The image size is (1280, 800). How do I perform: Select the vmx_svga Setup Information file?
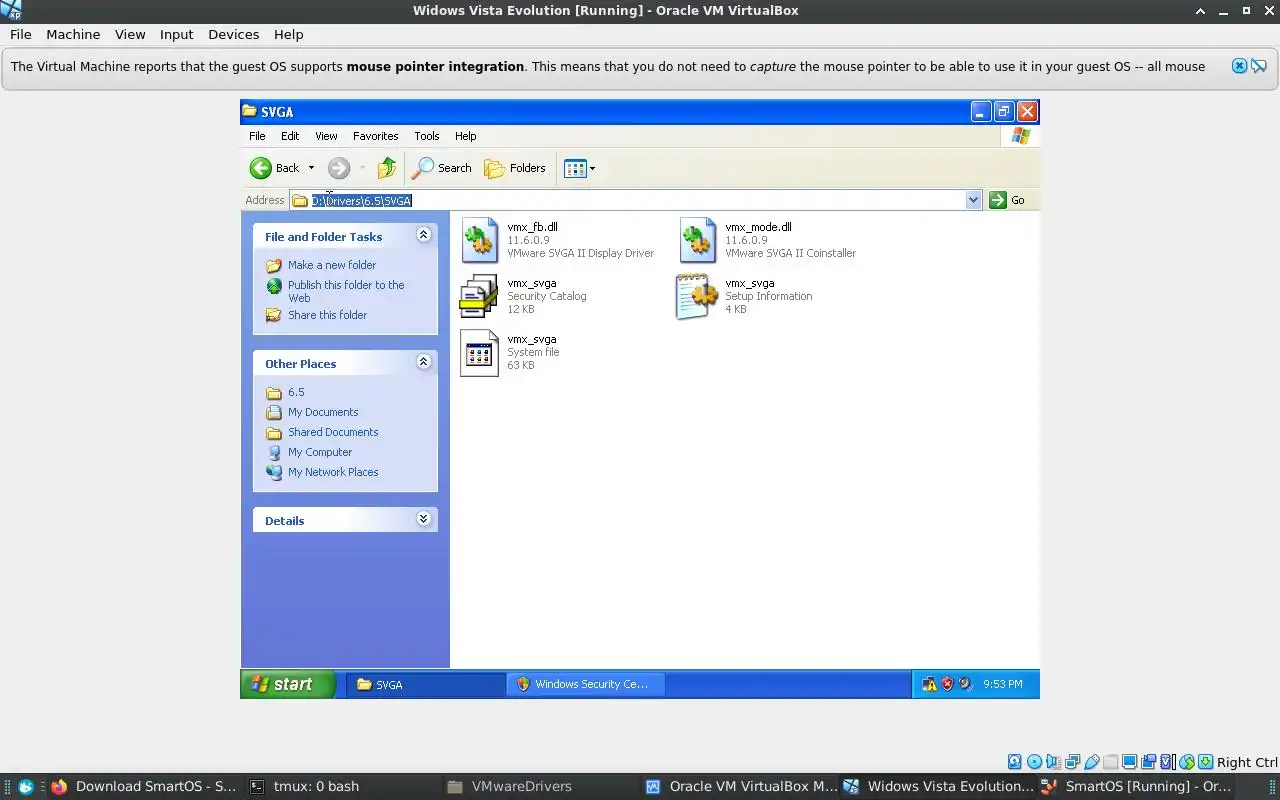click(745, 296)
